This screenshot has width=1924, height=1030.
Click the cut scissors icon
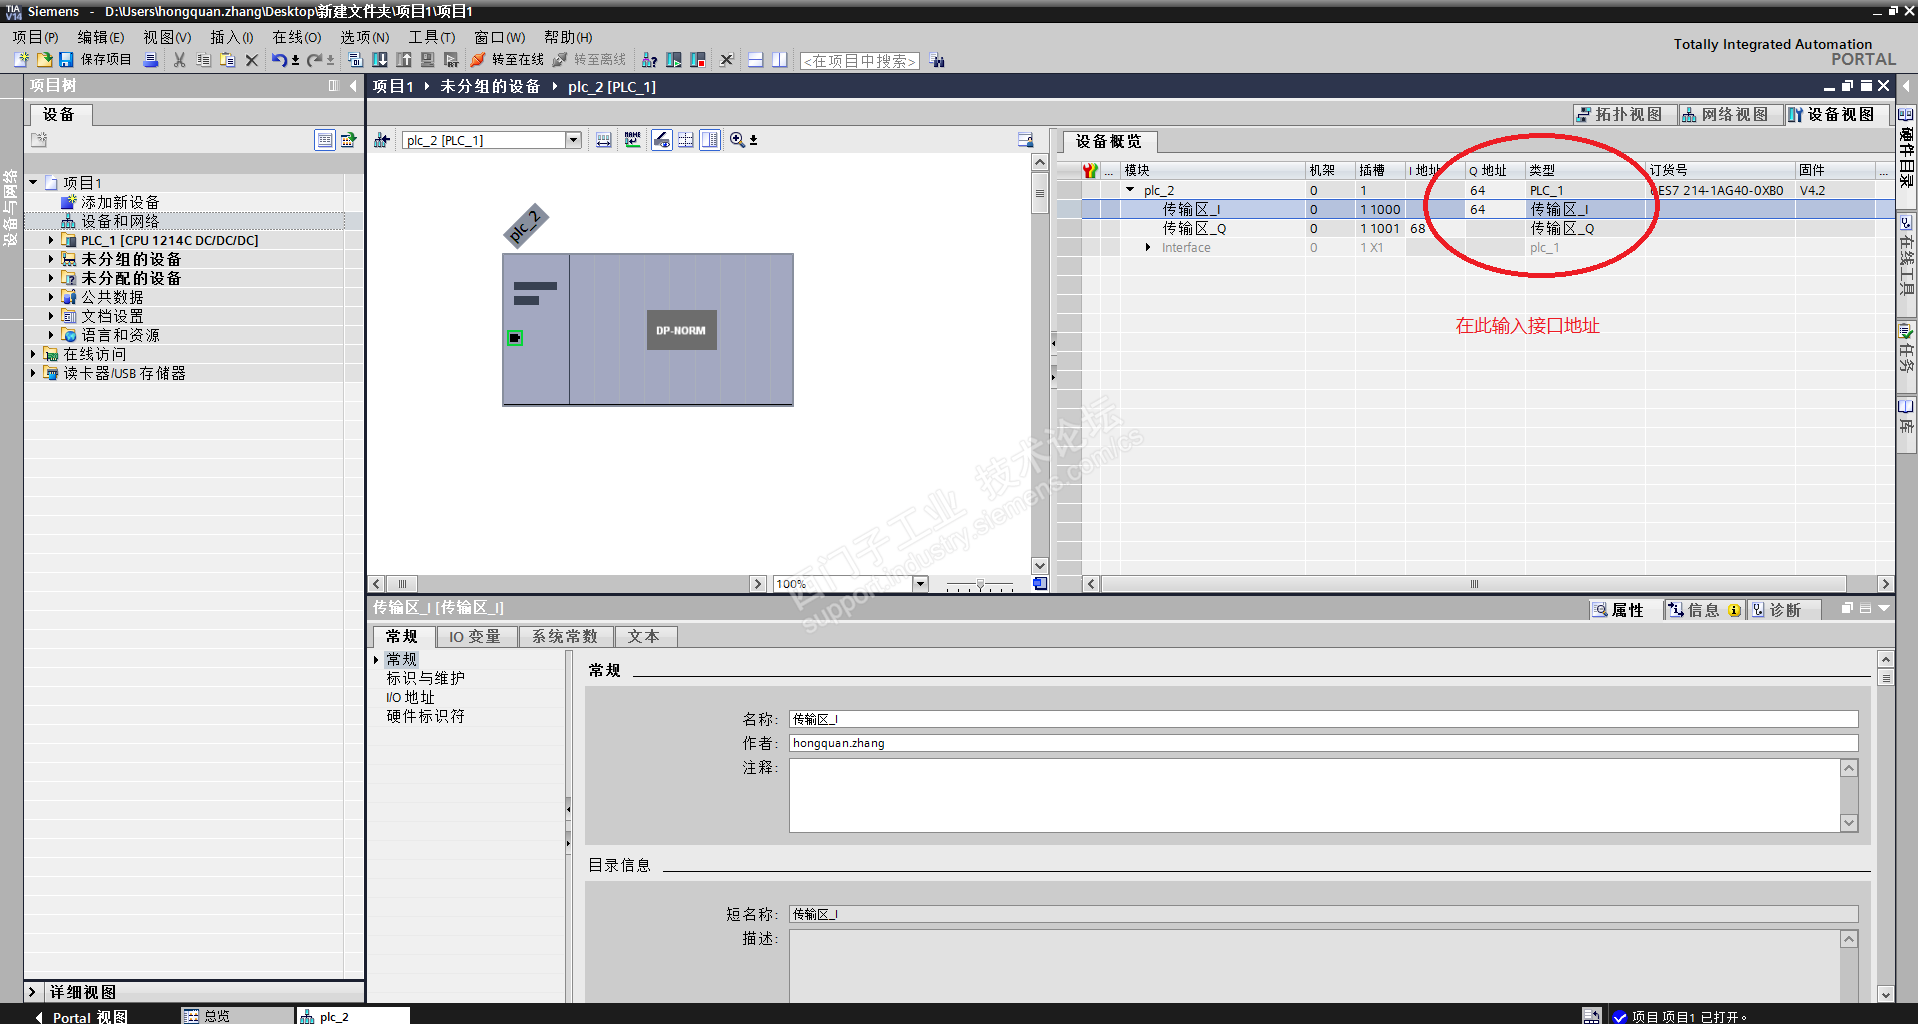tap(180, 60)
